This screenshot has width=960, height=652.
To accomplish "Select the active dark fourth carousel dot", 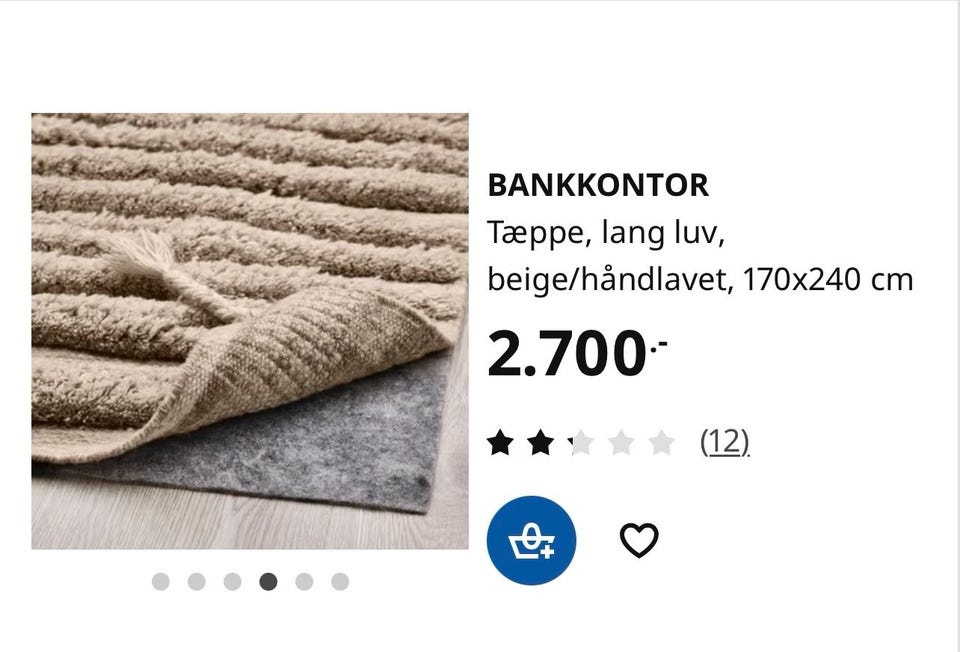I will pyautogui.click(x=268, y=582).
